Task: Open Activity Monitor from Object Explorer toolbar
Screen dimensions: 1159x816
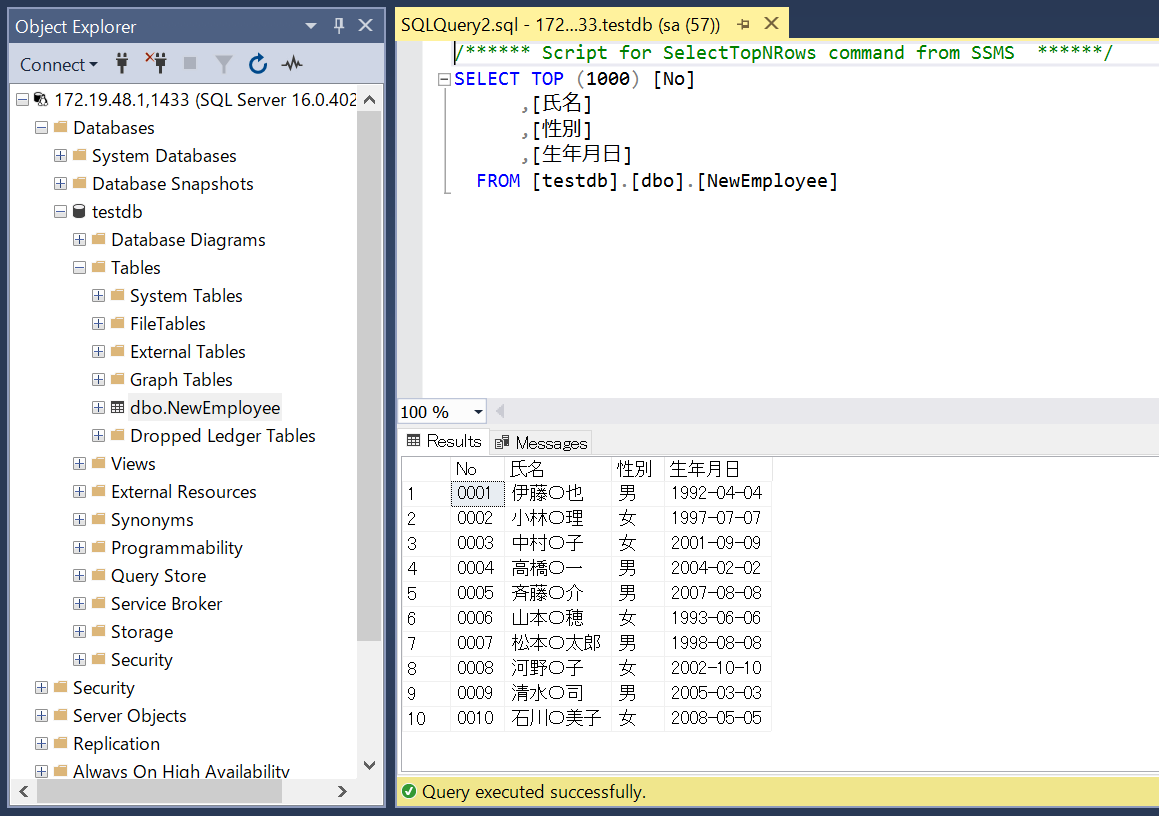Action: tap(290, 63)
